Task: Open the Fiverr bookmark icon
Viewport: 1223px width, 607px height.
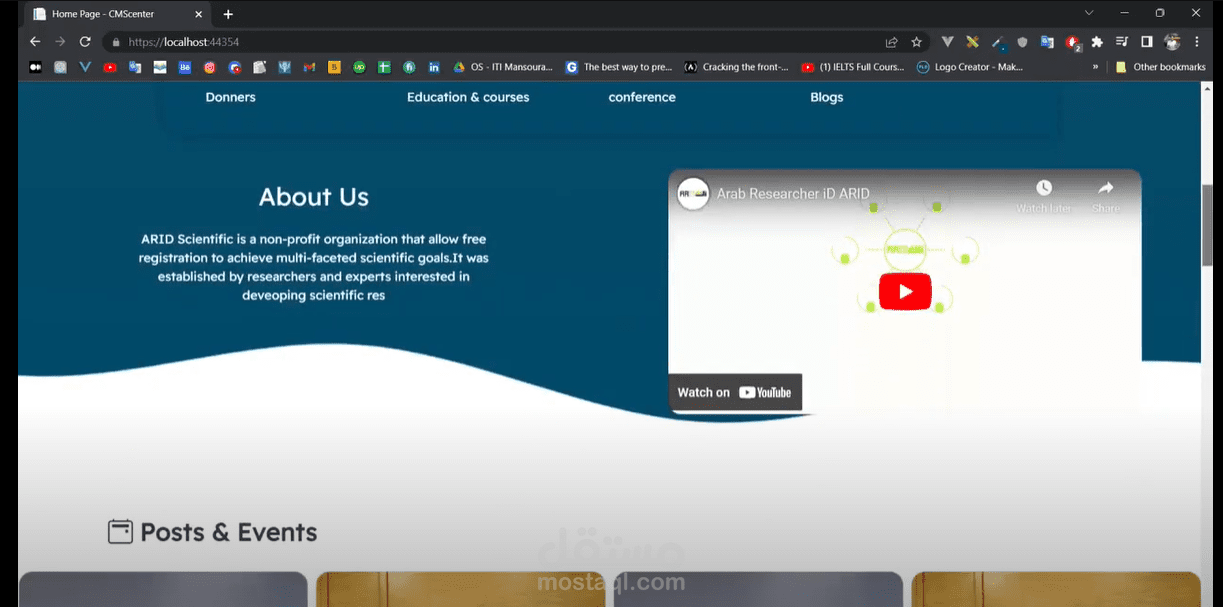Action: [409, 67]
